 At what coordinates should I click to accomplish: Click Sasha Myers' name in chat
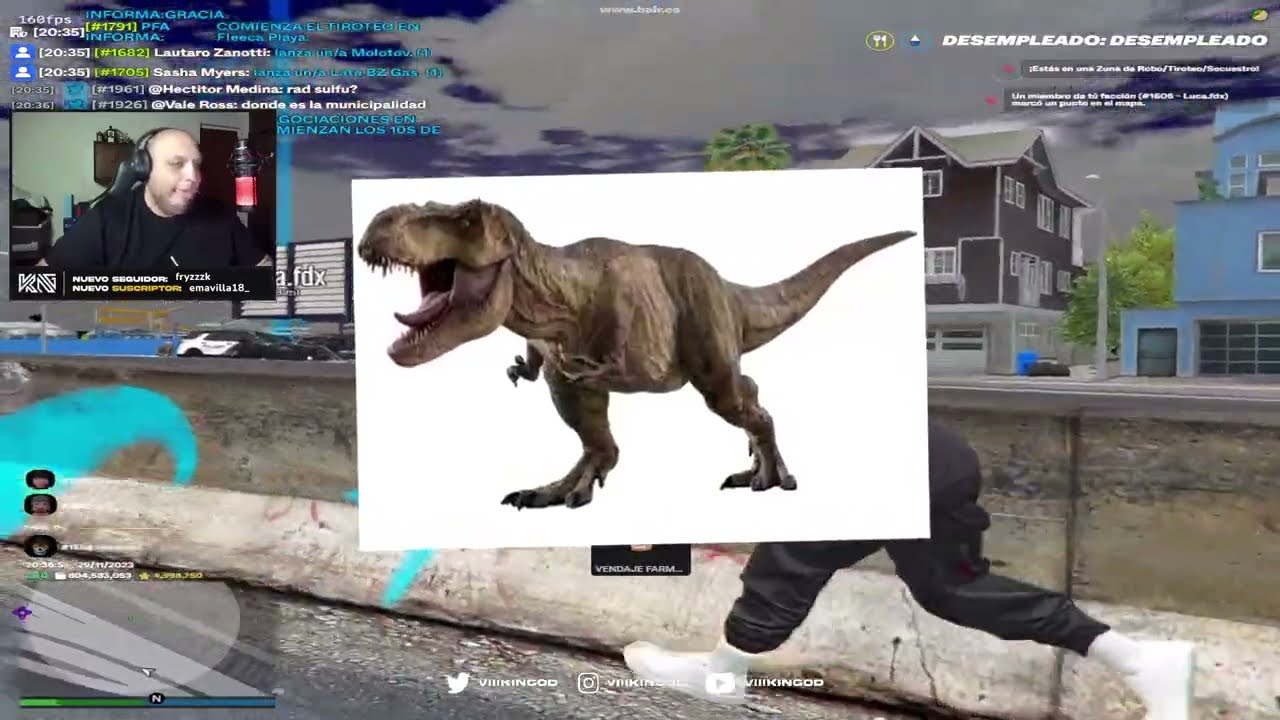[200, 72]
